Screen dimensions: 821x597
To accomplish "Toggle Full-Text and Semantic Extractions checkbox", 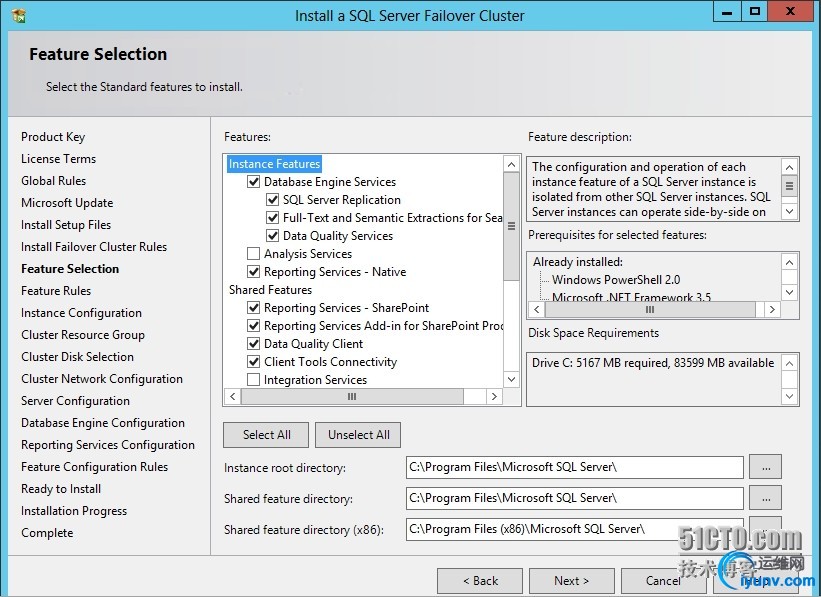I will point(272,217).
